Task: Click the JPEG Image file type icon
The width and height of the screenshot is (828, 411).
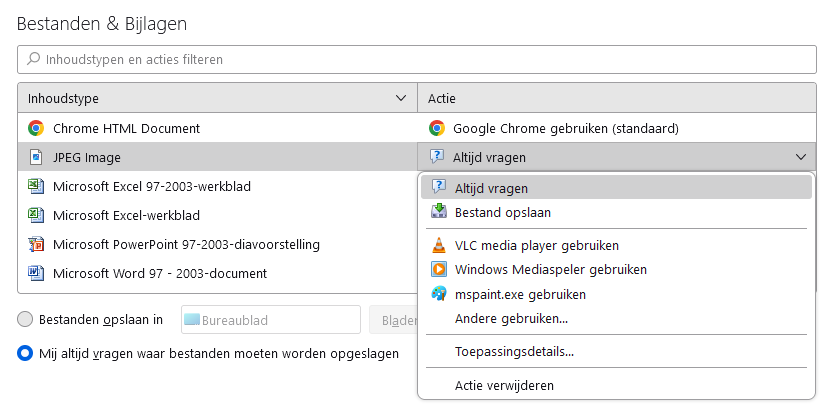Action: point(36,157)
